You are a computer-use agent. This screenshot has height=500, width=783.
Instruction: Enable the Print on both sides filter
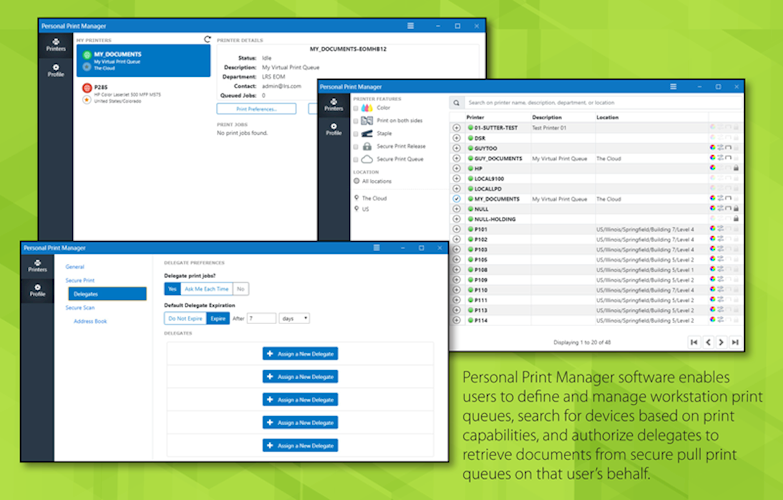coord(356,121)
